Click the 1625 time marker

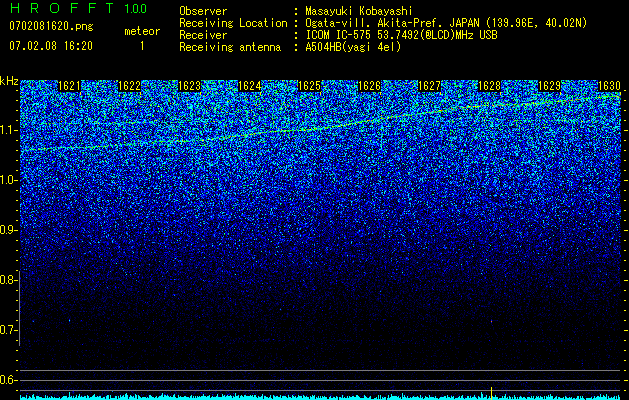(x=309, y=86)
